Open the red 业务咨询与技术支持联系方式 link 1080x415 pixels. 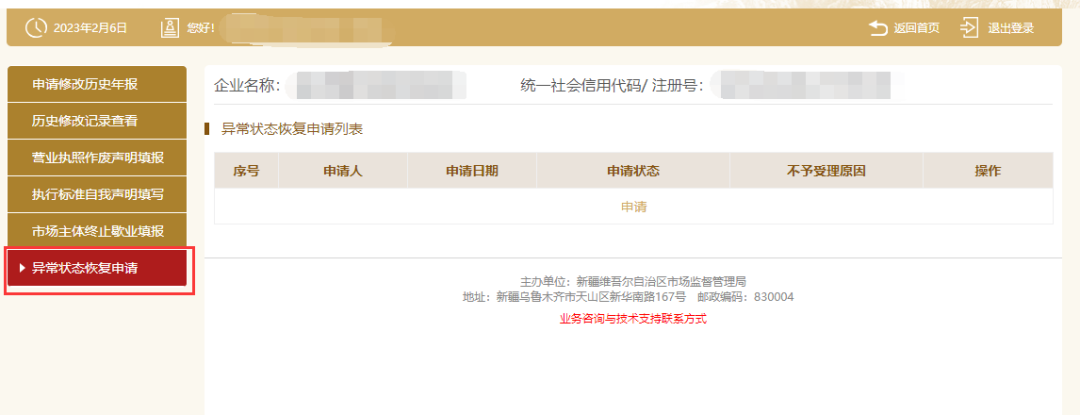click(x=634, y=319)
